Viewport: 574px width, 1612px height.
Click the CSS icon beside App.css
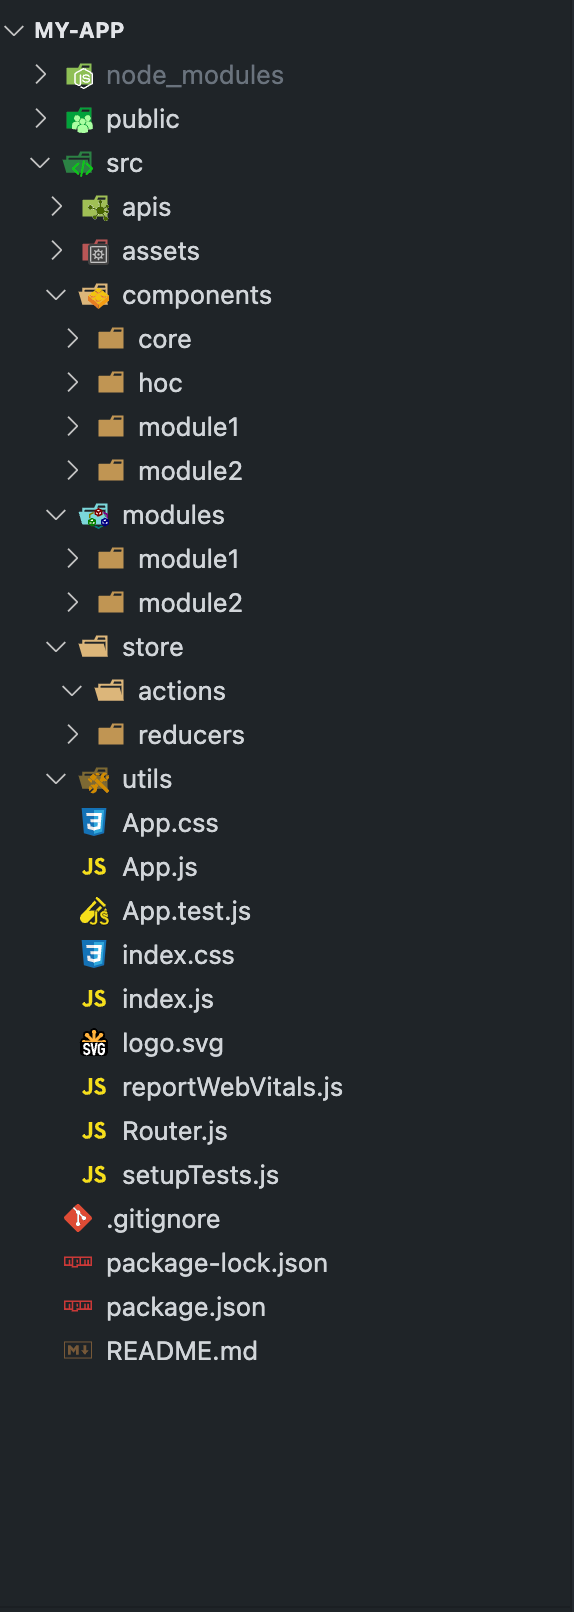[x=94, y=823]
